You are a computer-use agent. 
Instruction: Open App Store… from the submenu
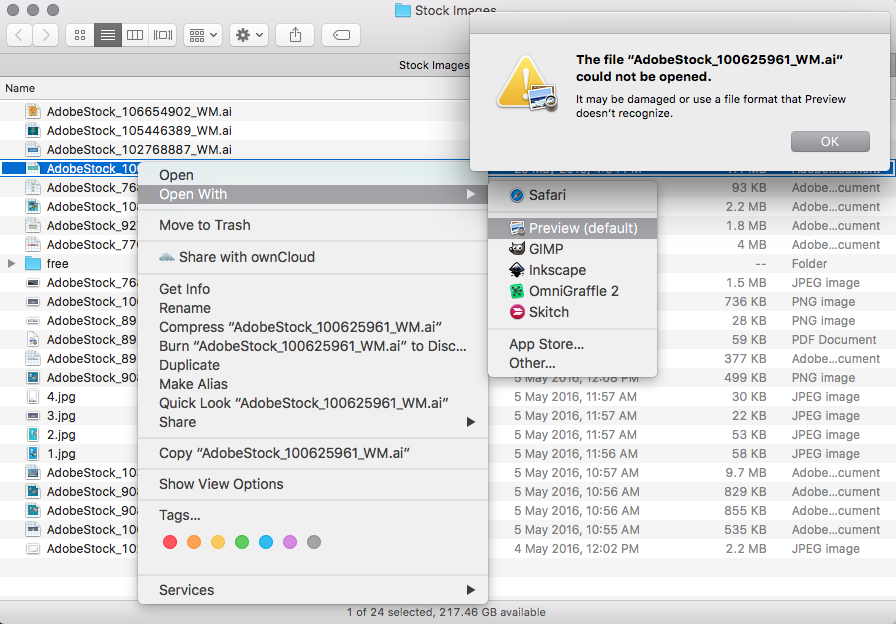tap(546, 344)
